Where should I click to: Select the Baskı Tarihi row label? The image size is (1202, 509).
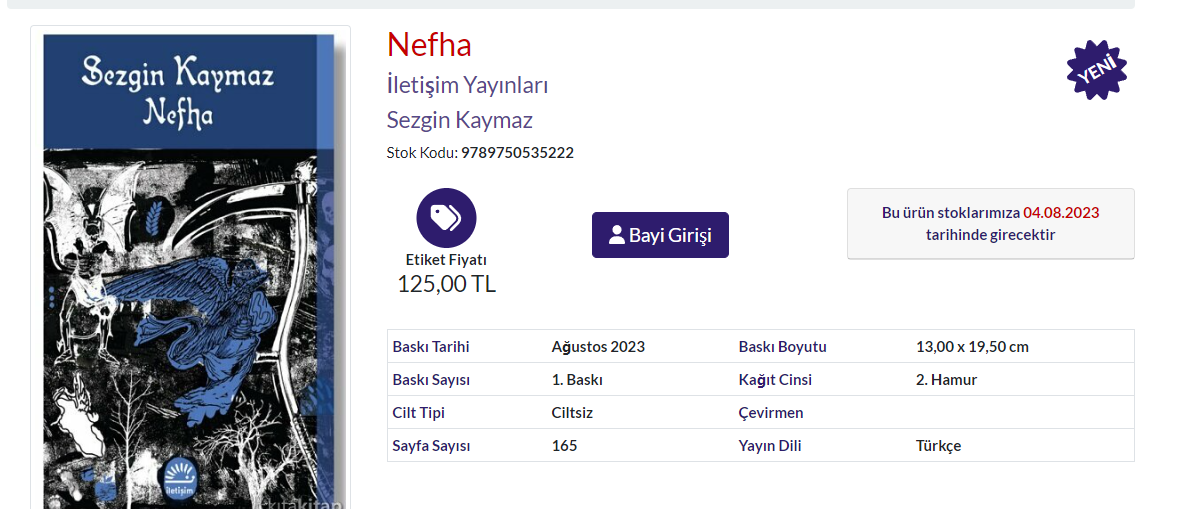coord(431,347)
